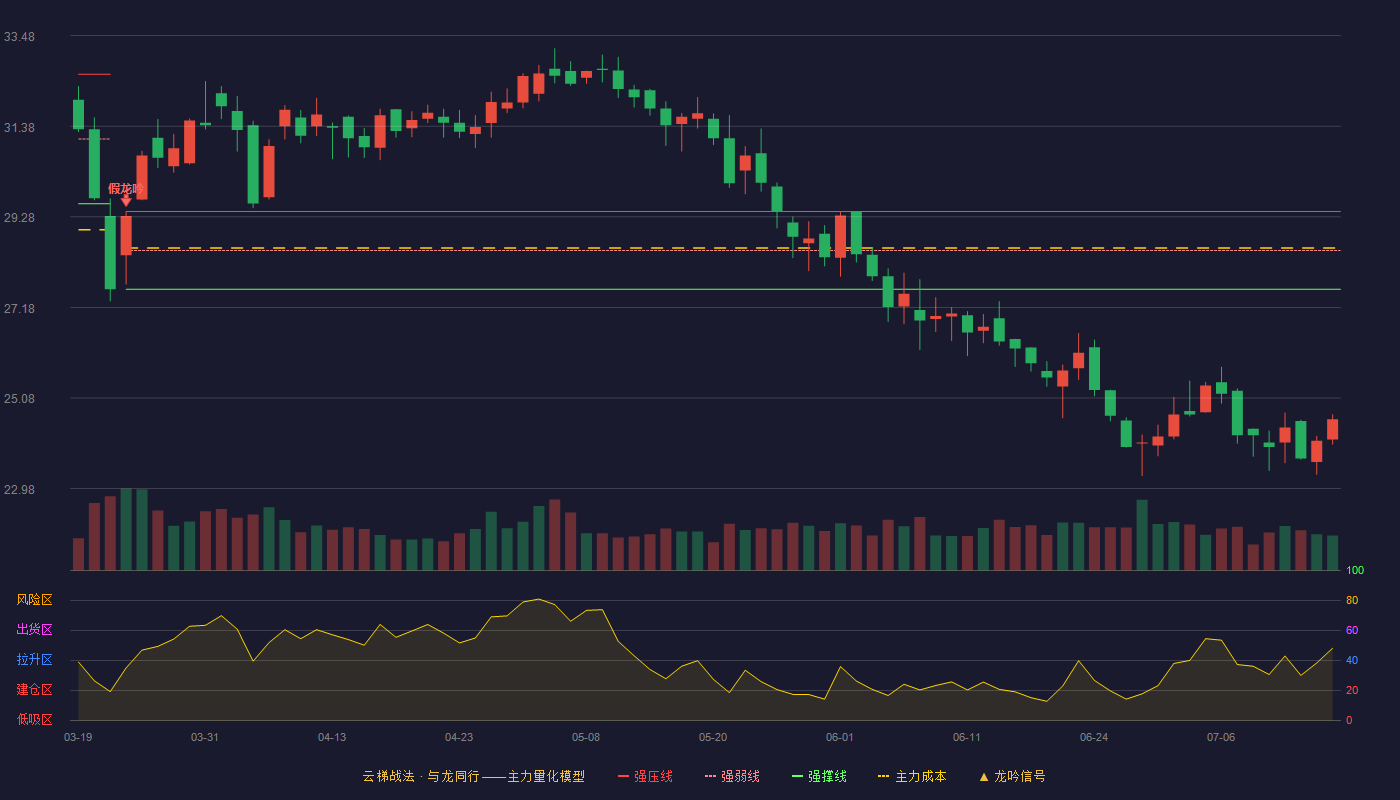1400x800 pixels.
Task: Click the 低吸区 zone label
Action: coord(34,720)
